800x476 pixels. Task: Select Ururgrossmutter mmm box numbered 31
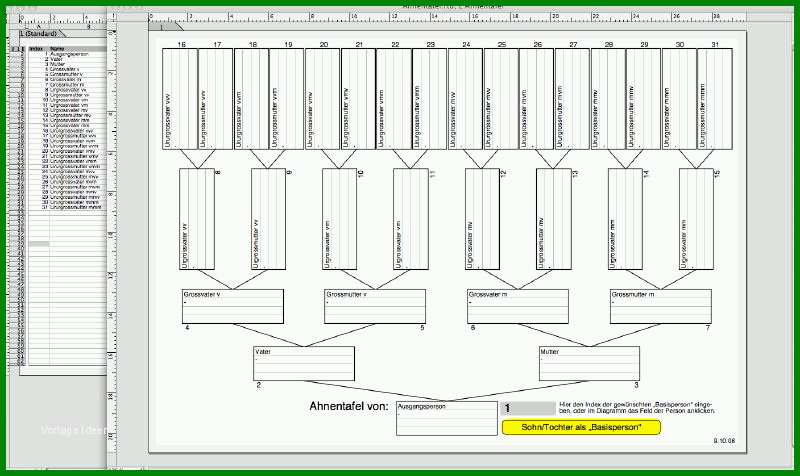point(715,99)
